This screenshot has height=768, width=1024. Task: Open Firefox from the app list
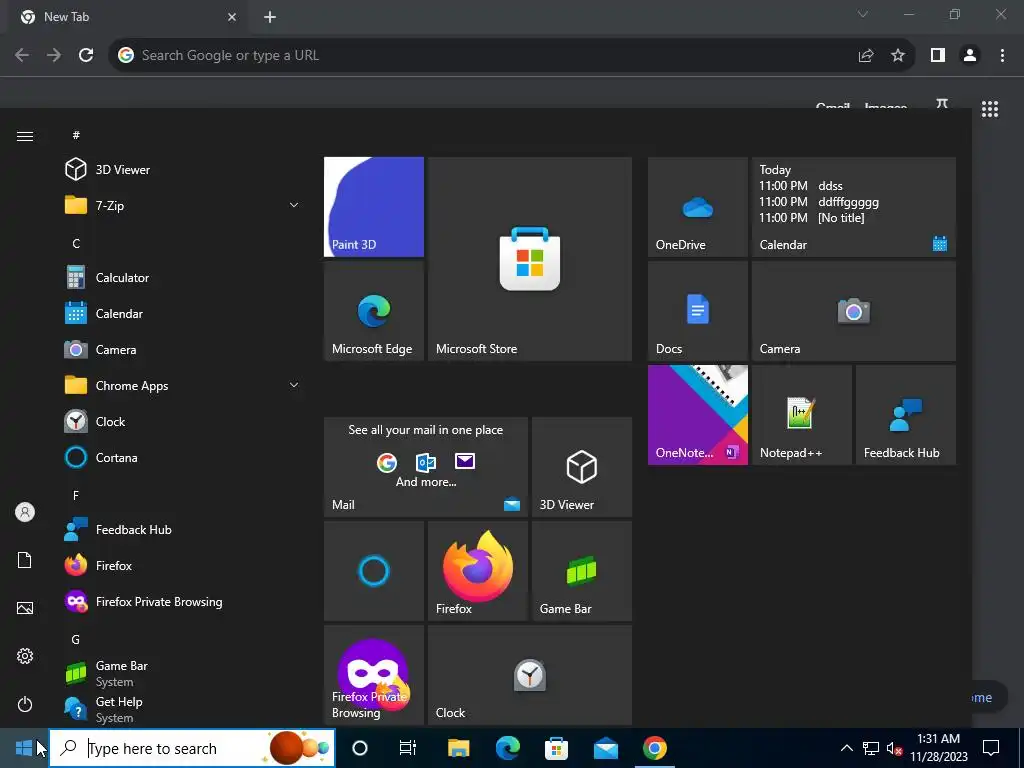coord(183,566)
